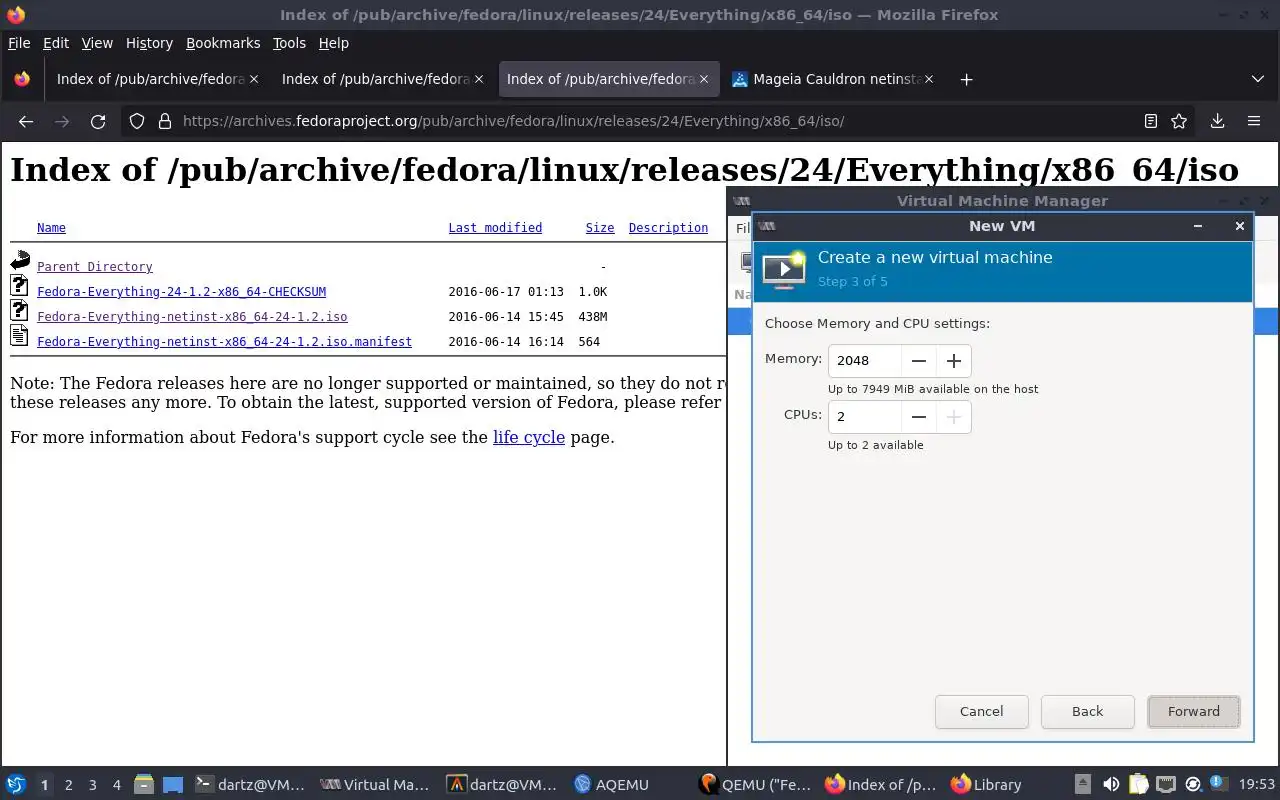
Task: Open the life cycle page link
Action: pyautogui.click(x=529, y=437)
